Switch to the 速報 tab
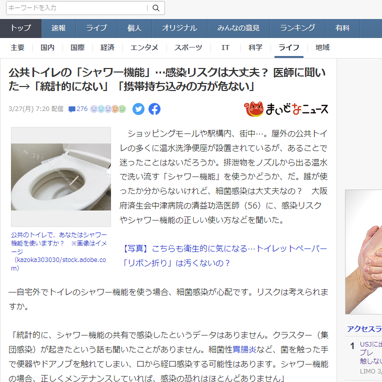Viewport: 382px width, 382px height. 59,28
